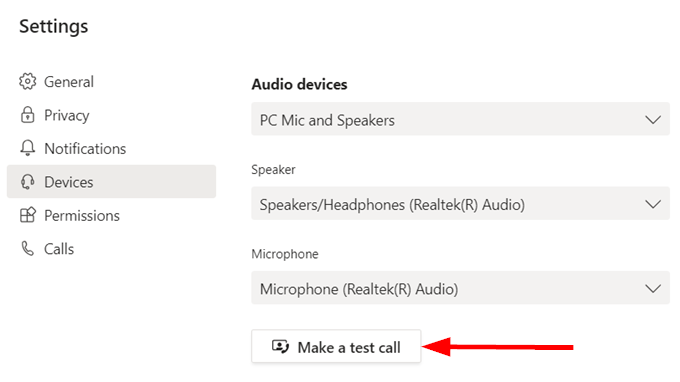Click the Notifications bell icon
Screen dimensions: 680x382
pos(27,148)
